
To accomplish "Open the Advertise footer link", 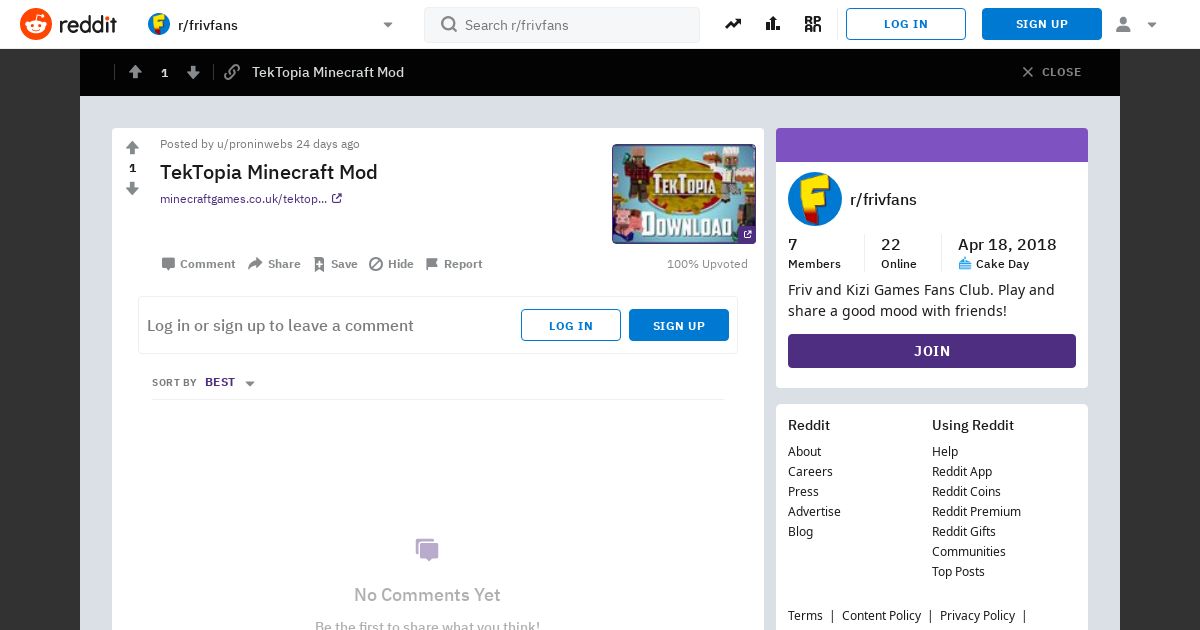I will click(814, 511).
